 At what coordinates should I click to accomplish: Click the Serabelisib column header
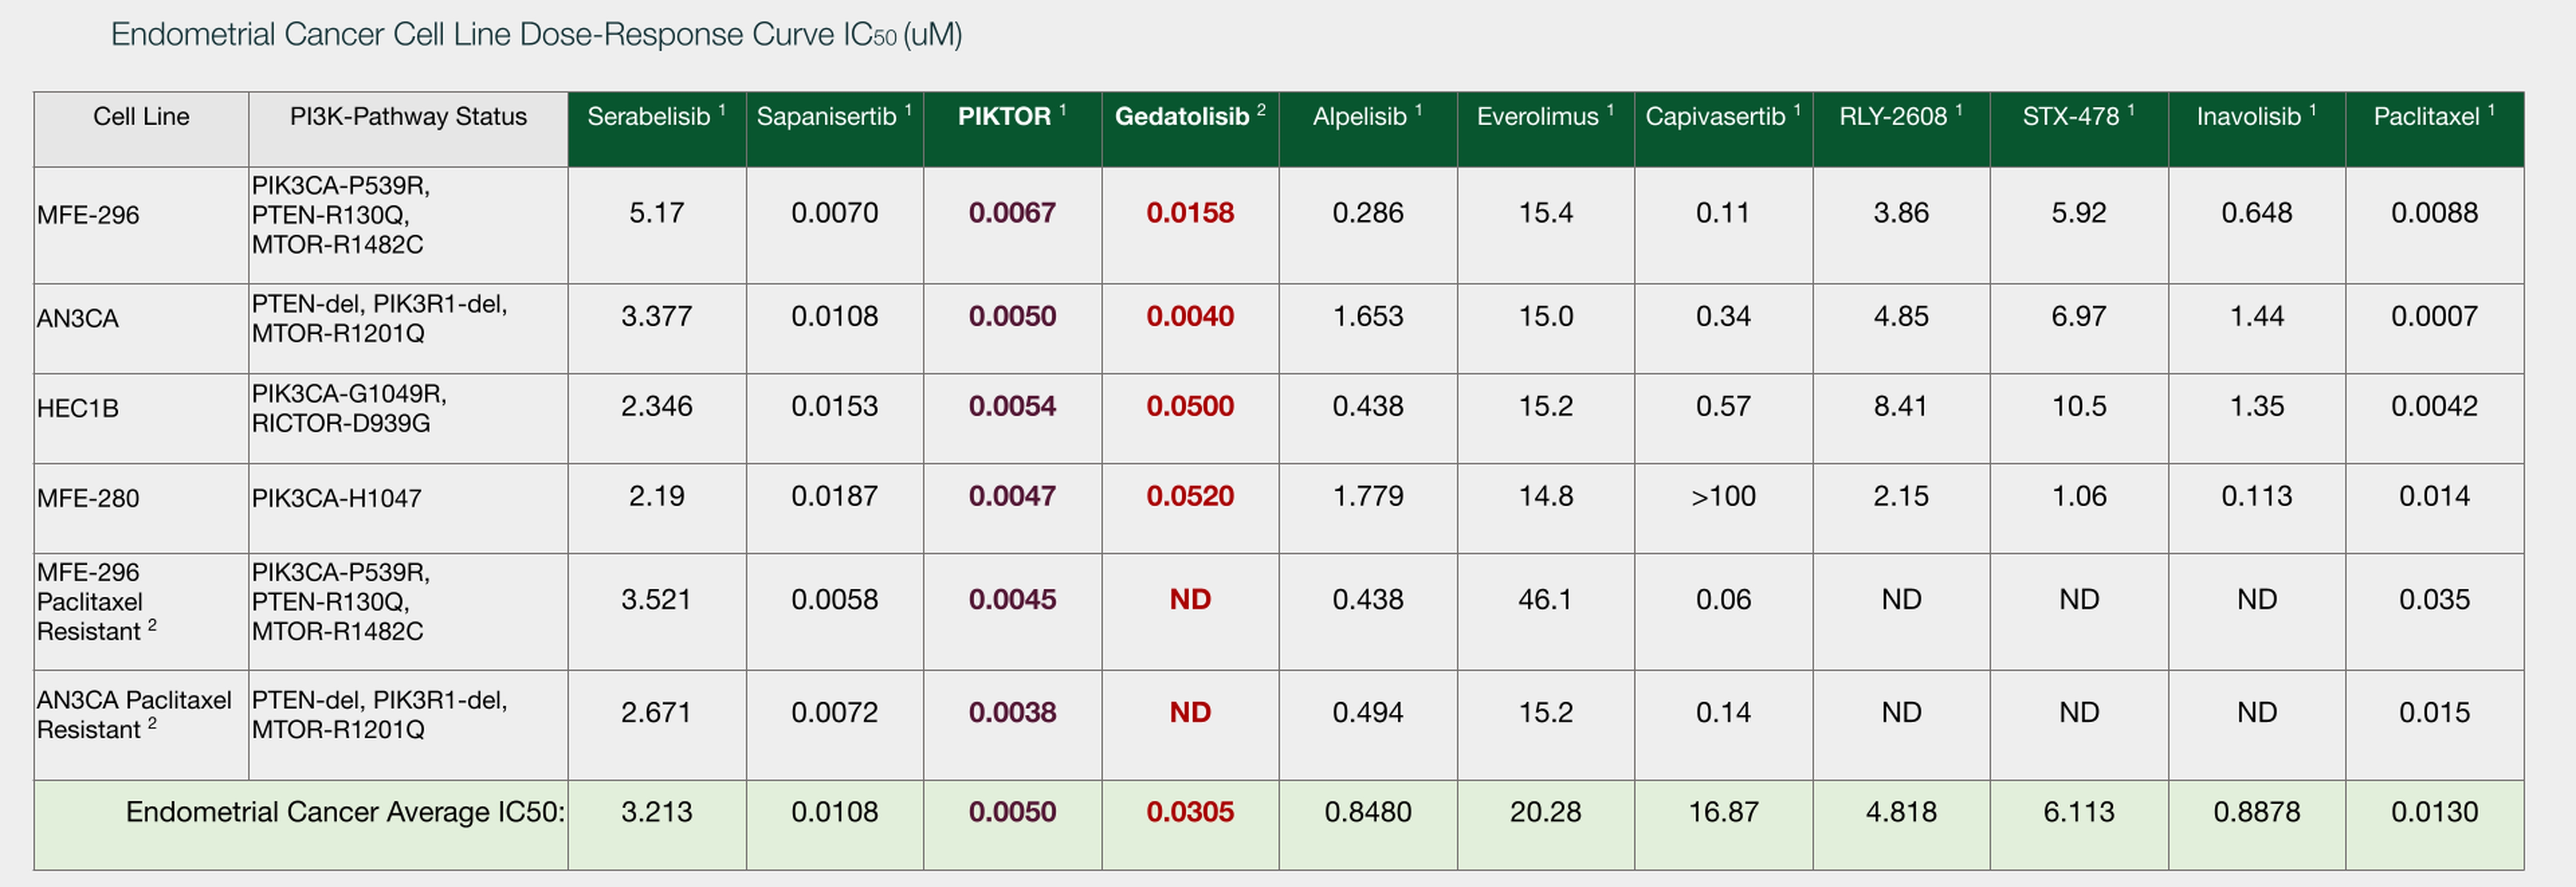(655, 117)
